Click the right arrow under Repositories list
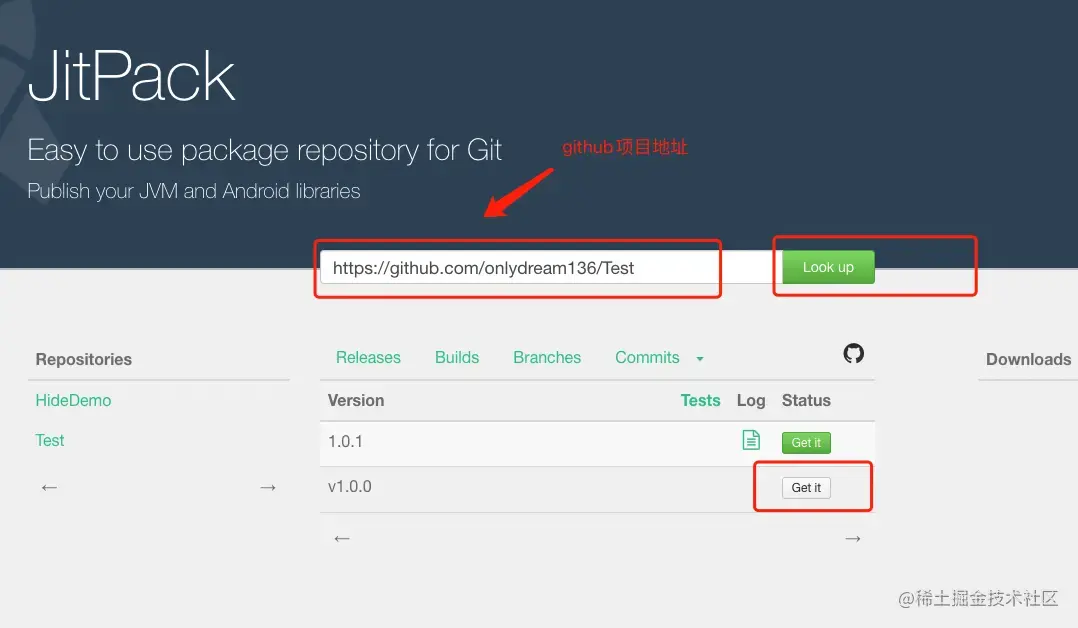 (267, 488)
